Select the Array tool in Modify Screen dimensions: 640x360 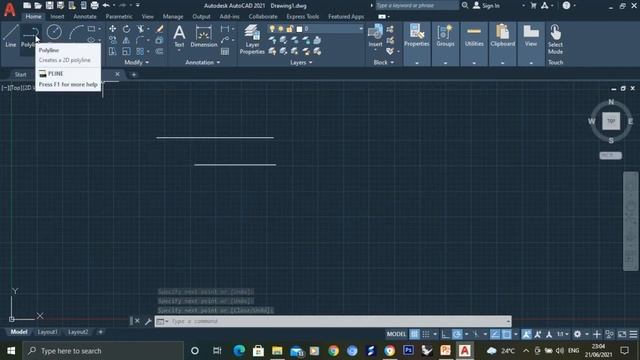click(140, 51)
